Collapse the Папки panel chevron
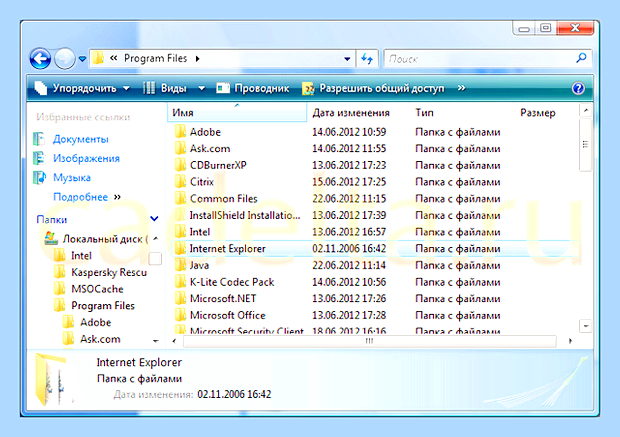 [155, 219]
